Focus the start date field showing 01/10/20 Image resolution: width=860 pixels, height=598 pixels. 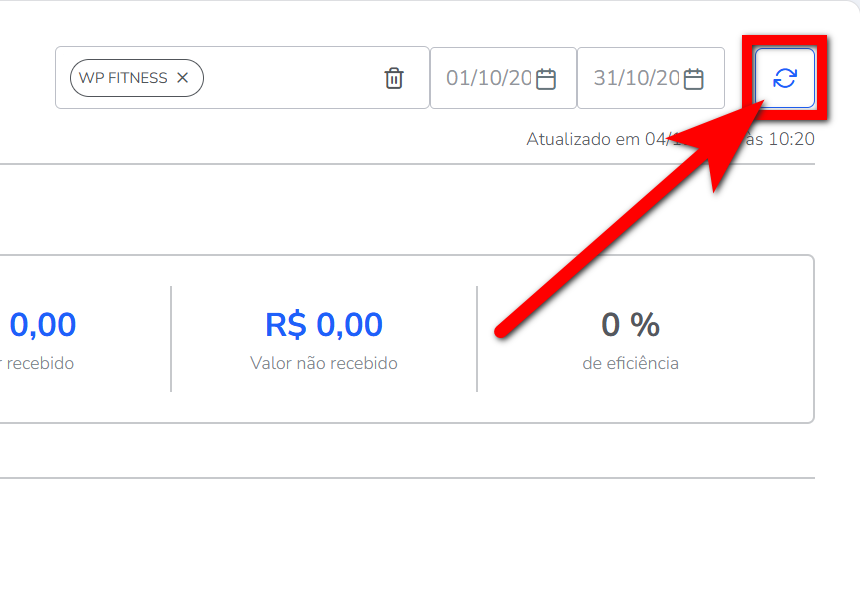[x=489, y=78]
